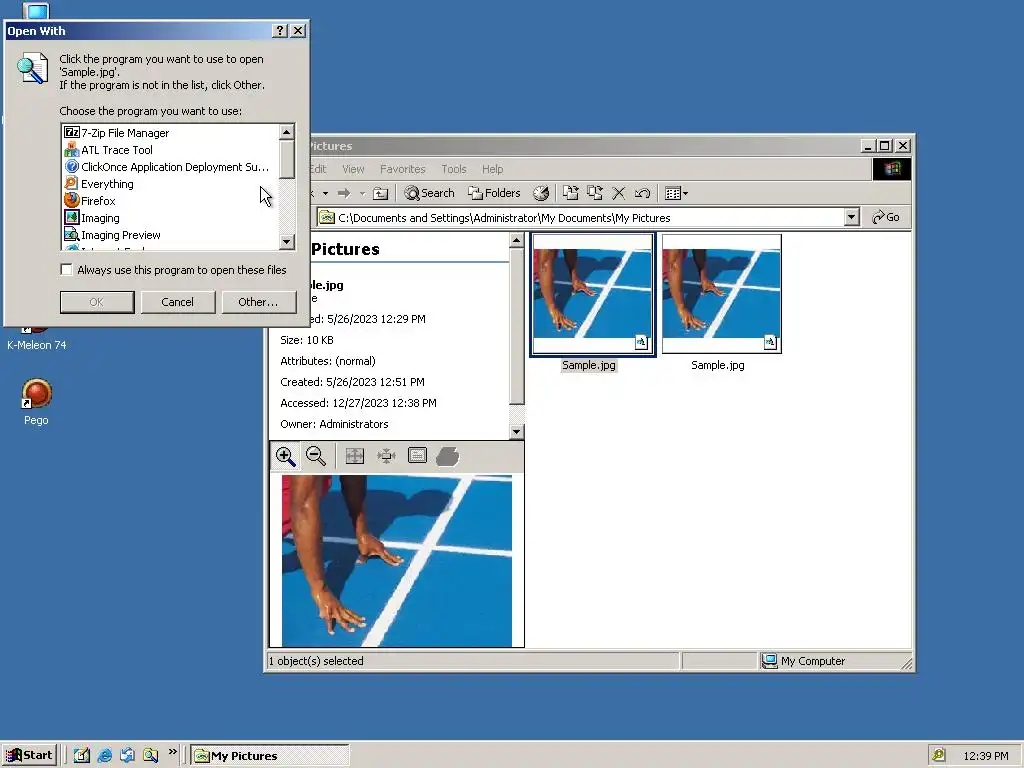Click the full-size preview icon with four arrows

pyautogui.click(x=355, y=456)
